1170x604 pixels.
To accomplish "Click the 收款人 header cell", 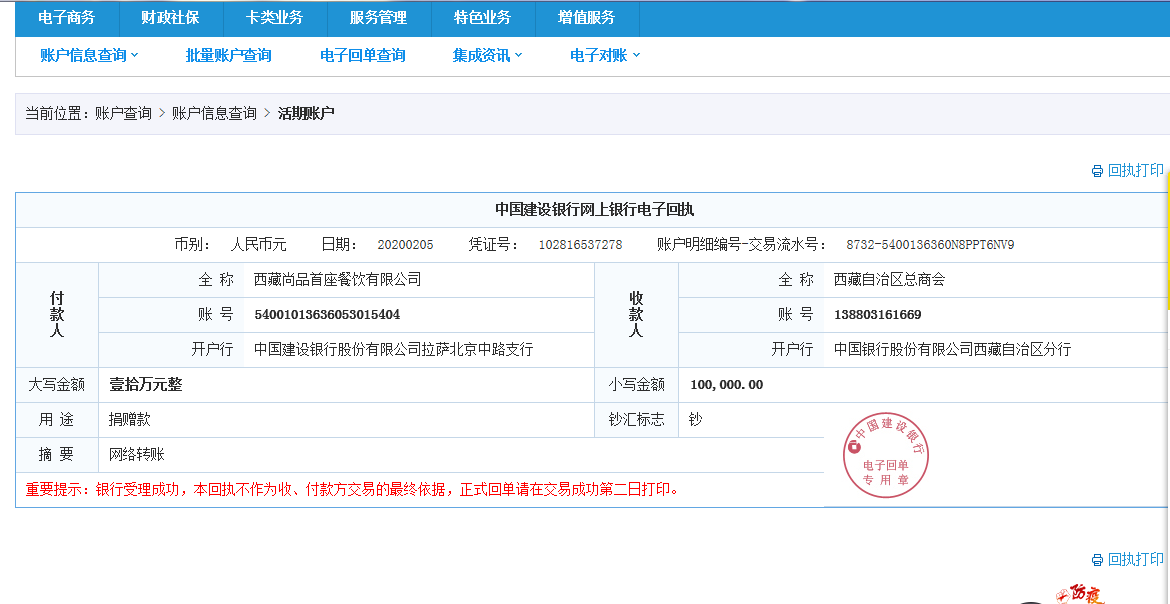I will click(x=636, y=314).
